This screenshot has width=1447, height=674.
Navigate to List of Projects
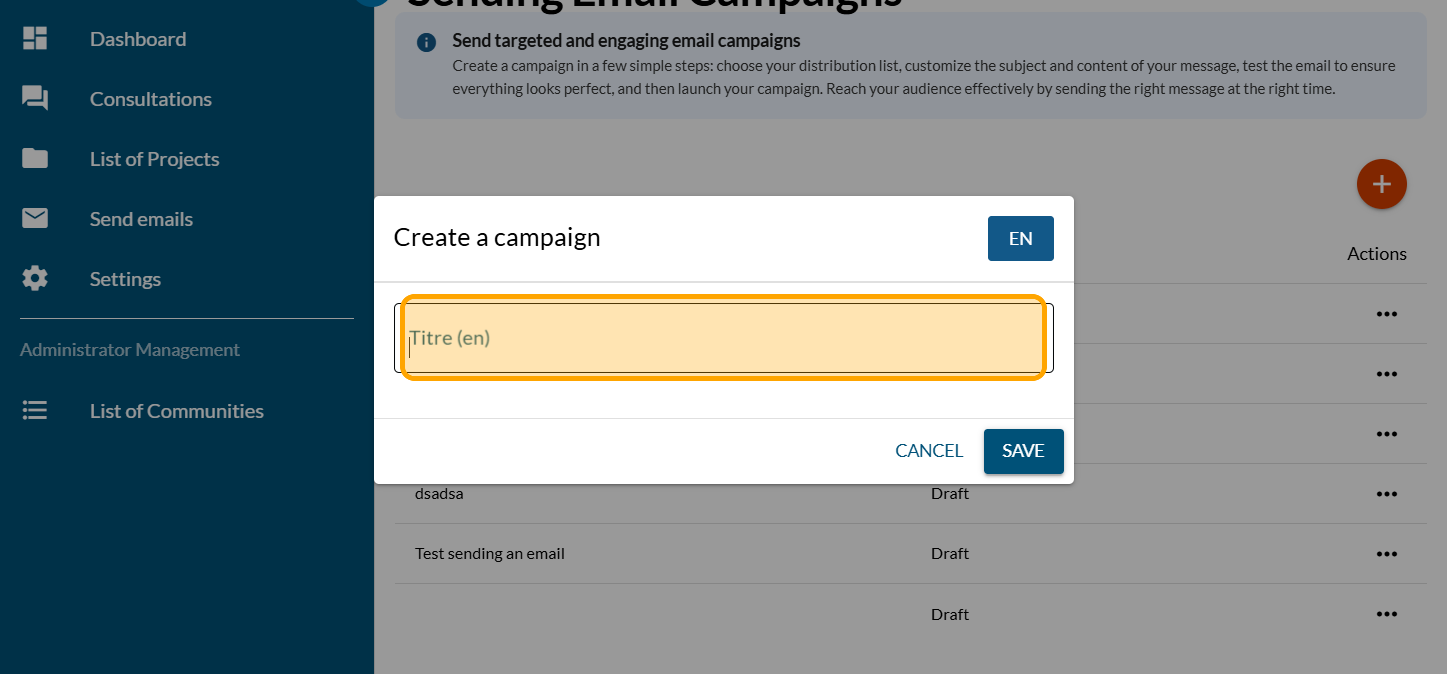154,159
